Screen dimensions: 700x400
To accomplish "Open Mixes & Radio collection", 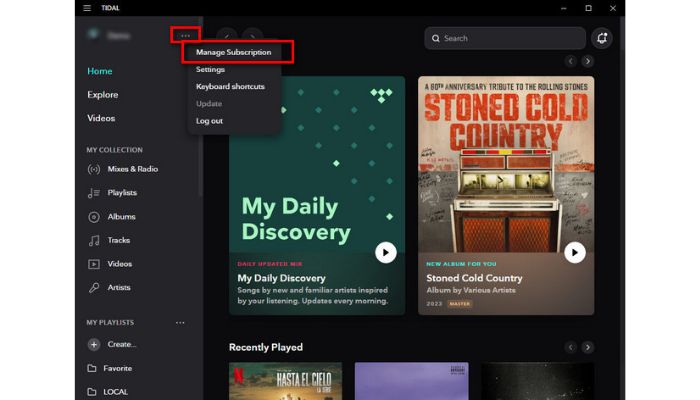I will (133, 169).
